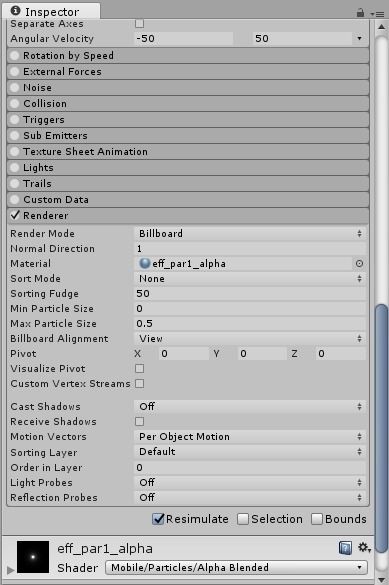Click Angular Velocity maximum field 50

[x=302, y=38]
